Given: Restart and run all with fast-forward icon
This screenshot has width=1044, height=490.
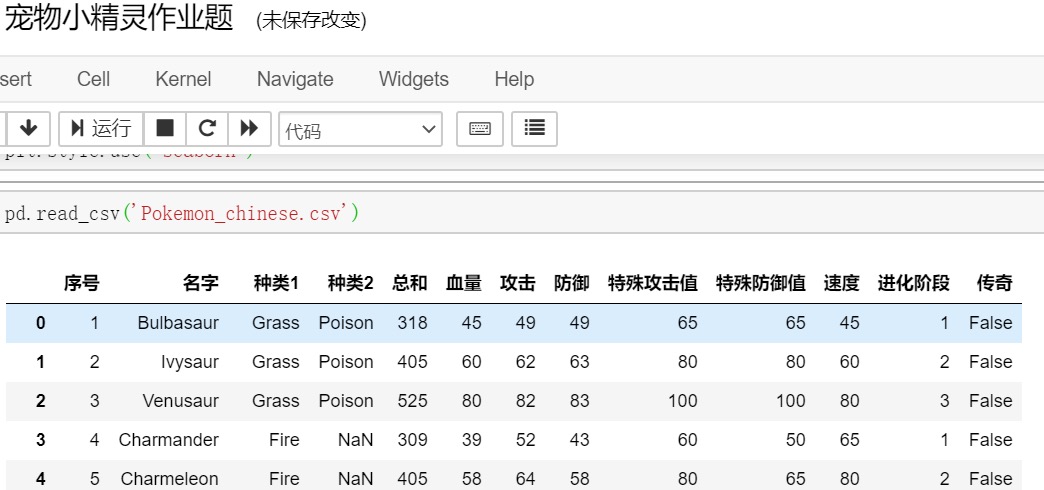Looking at the screenshot, I should tap(249, 128).
